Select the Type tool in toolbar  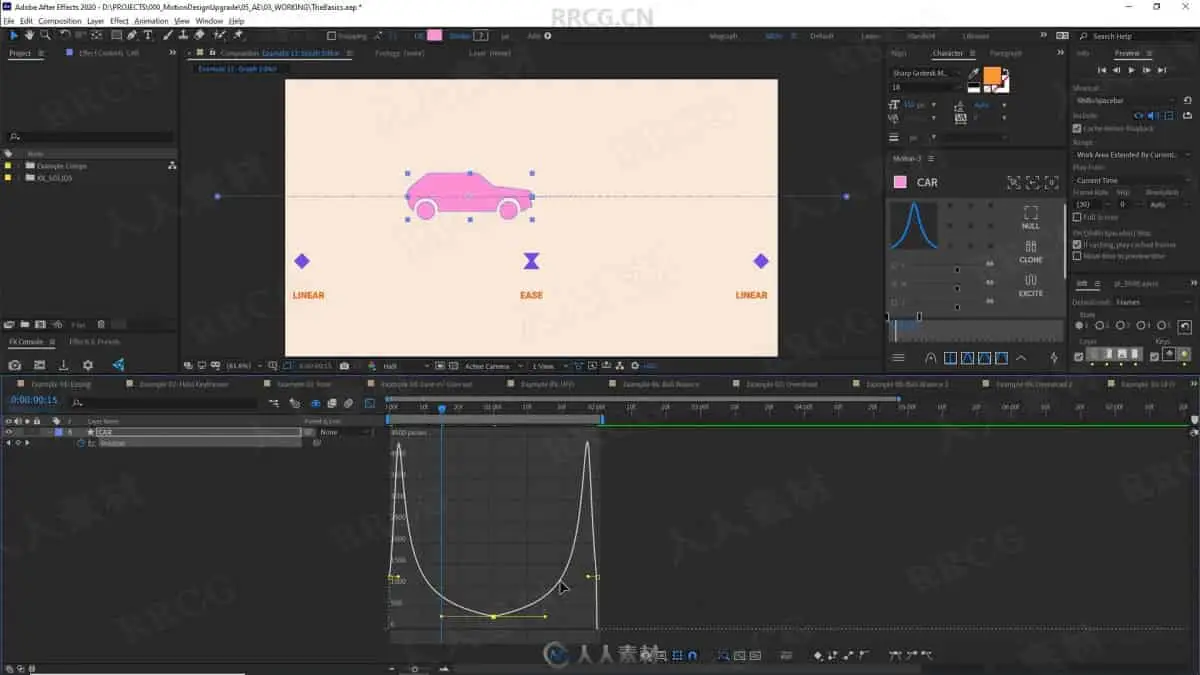(148, 35)
